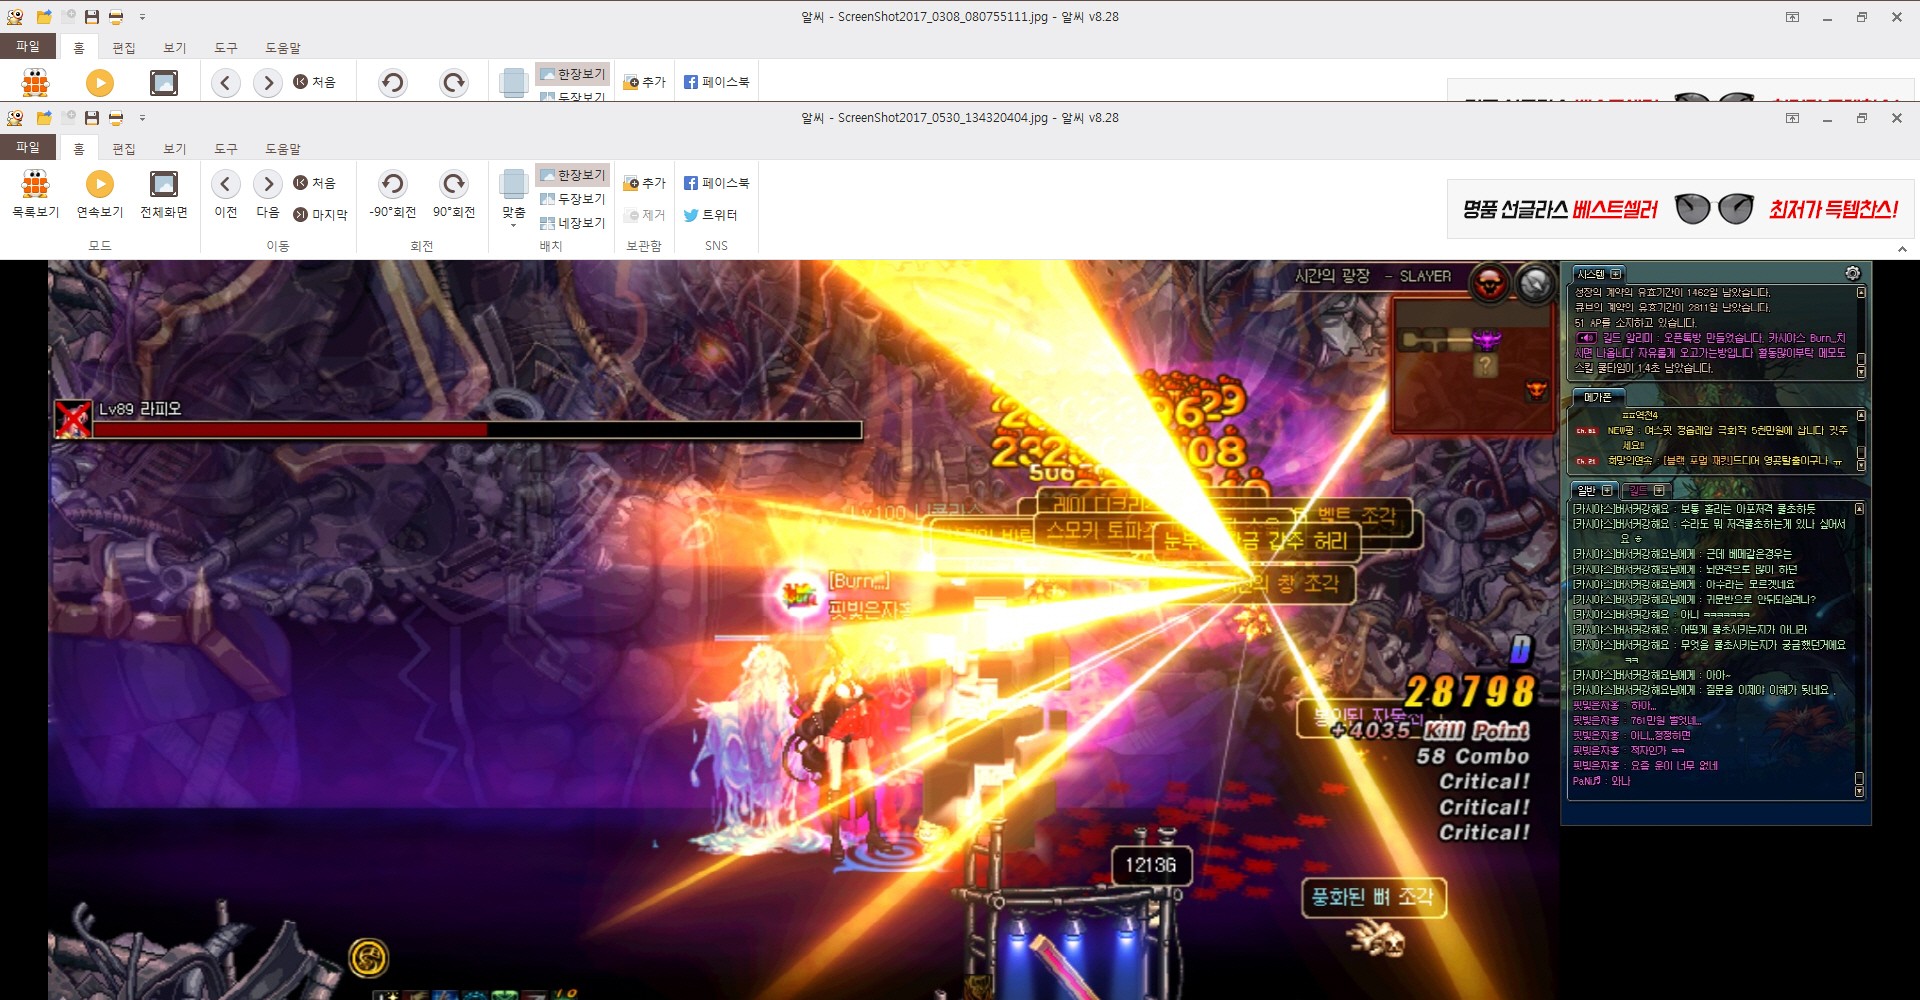Start slideshow play icon in back window
This screenshot has height=1000, width=1920.
point(99,83)
